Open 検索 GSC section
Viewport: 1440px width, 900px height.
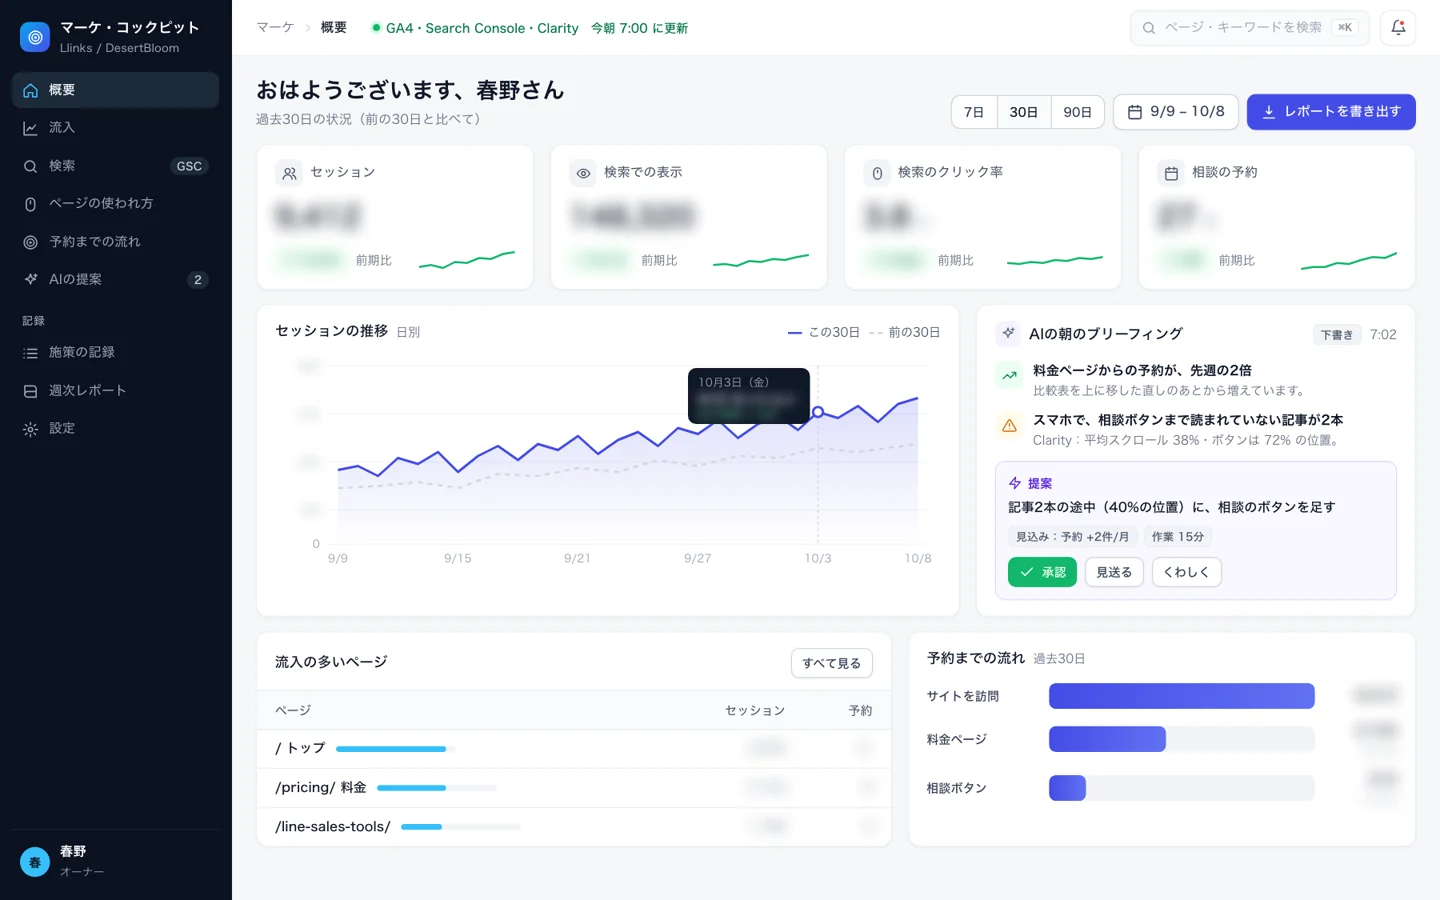point(115,166)
